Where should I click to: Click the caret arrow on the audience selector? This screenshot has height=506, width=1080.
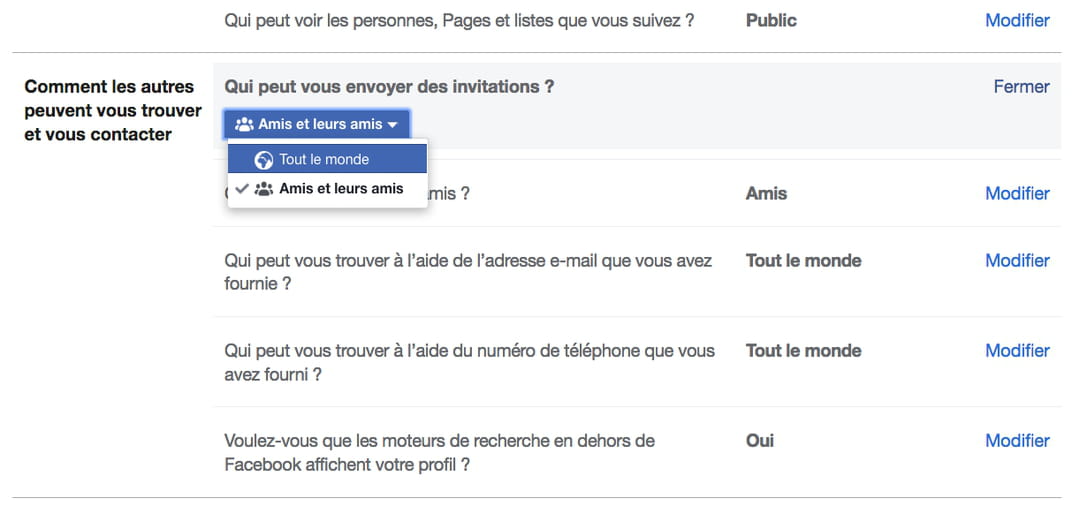click(x=393, y=125)
